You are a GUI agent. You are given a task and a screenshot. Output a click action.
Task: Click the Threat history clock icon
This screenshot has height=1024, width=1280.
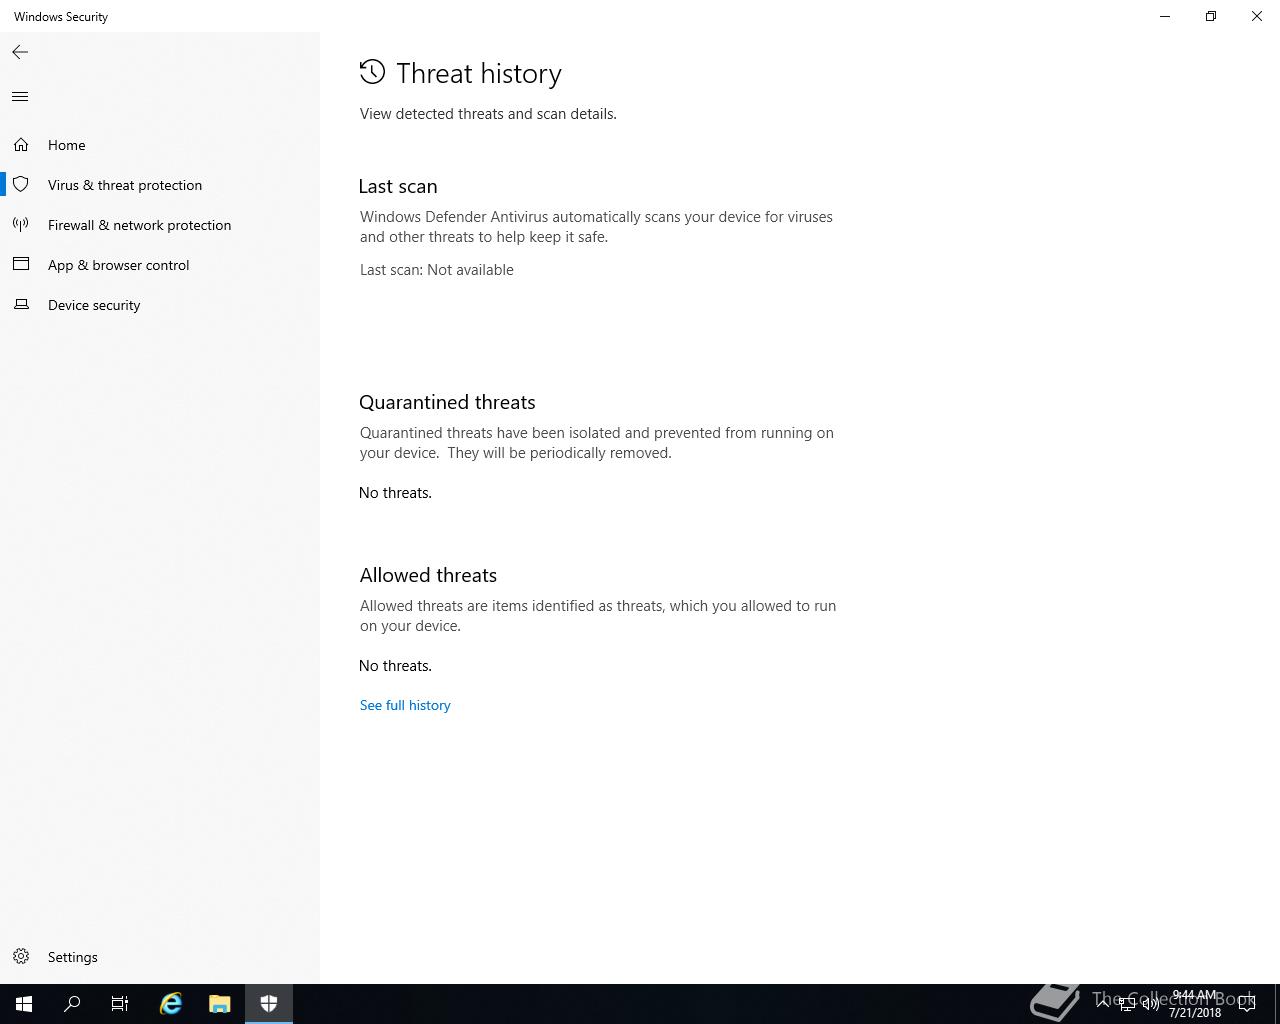(372, 72)
